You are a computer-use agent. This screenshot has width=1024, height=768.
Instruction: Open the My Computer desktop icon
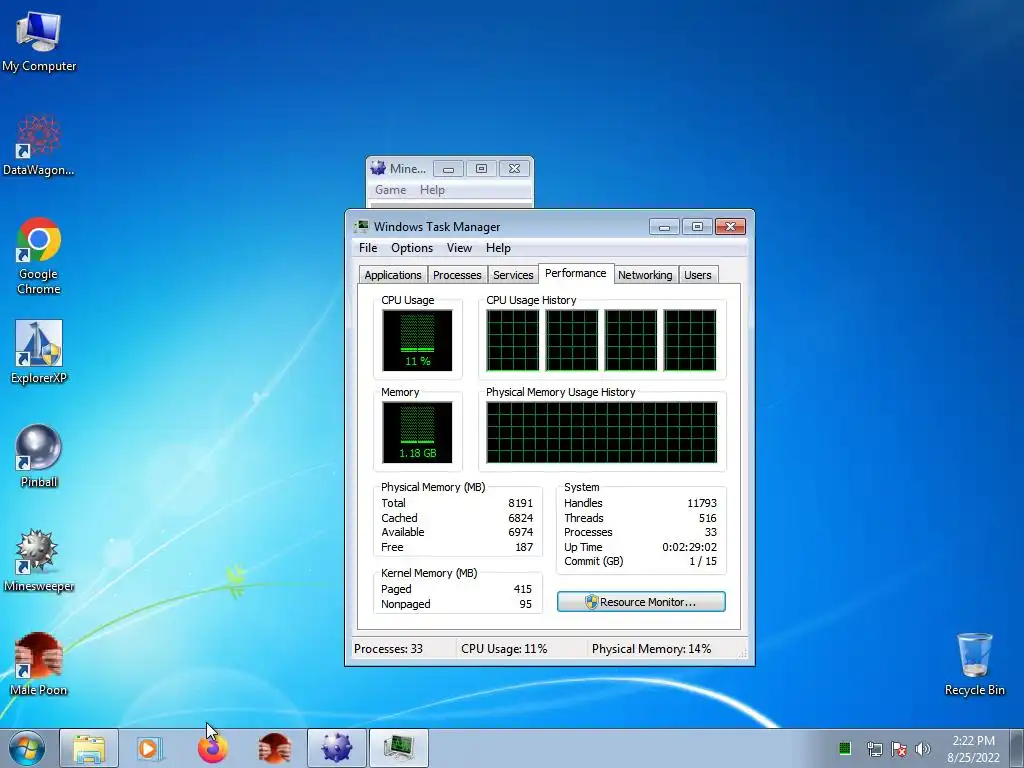point(39,40)
